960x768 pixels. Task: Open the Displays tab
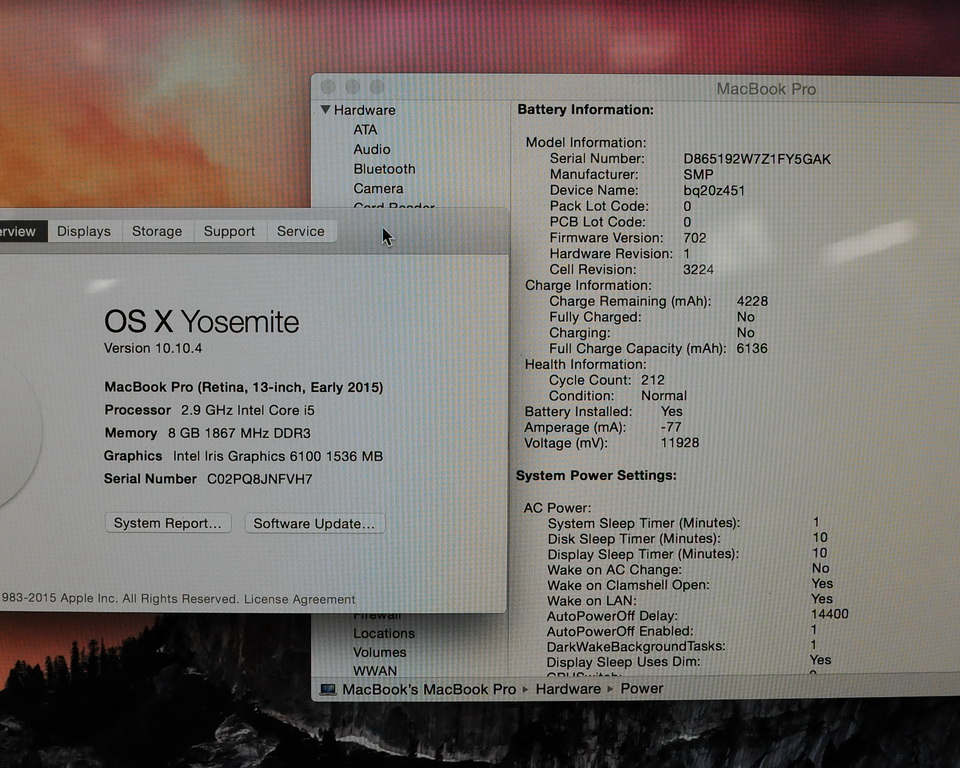click(84, 232)
